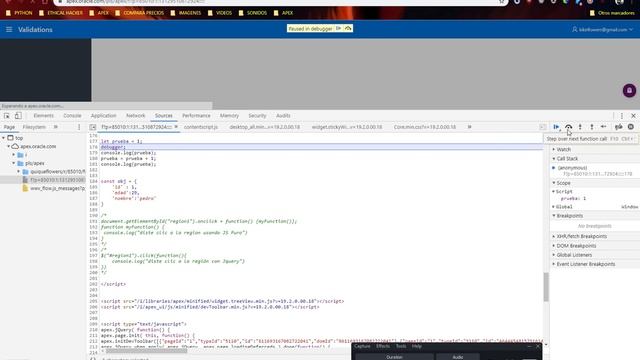This screenshot has height=360, width=640.
Task: Open the Security tab
Action: click(x=257, y=116)
